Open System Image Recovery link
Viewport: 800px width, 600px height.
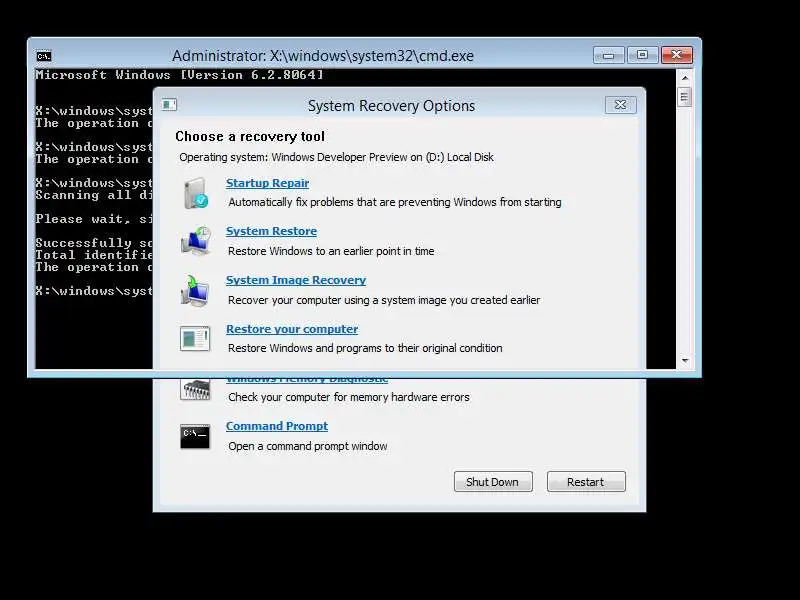296,280
